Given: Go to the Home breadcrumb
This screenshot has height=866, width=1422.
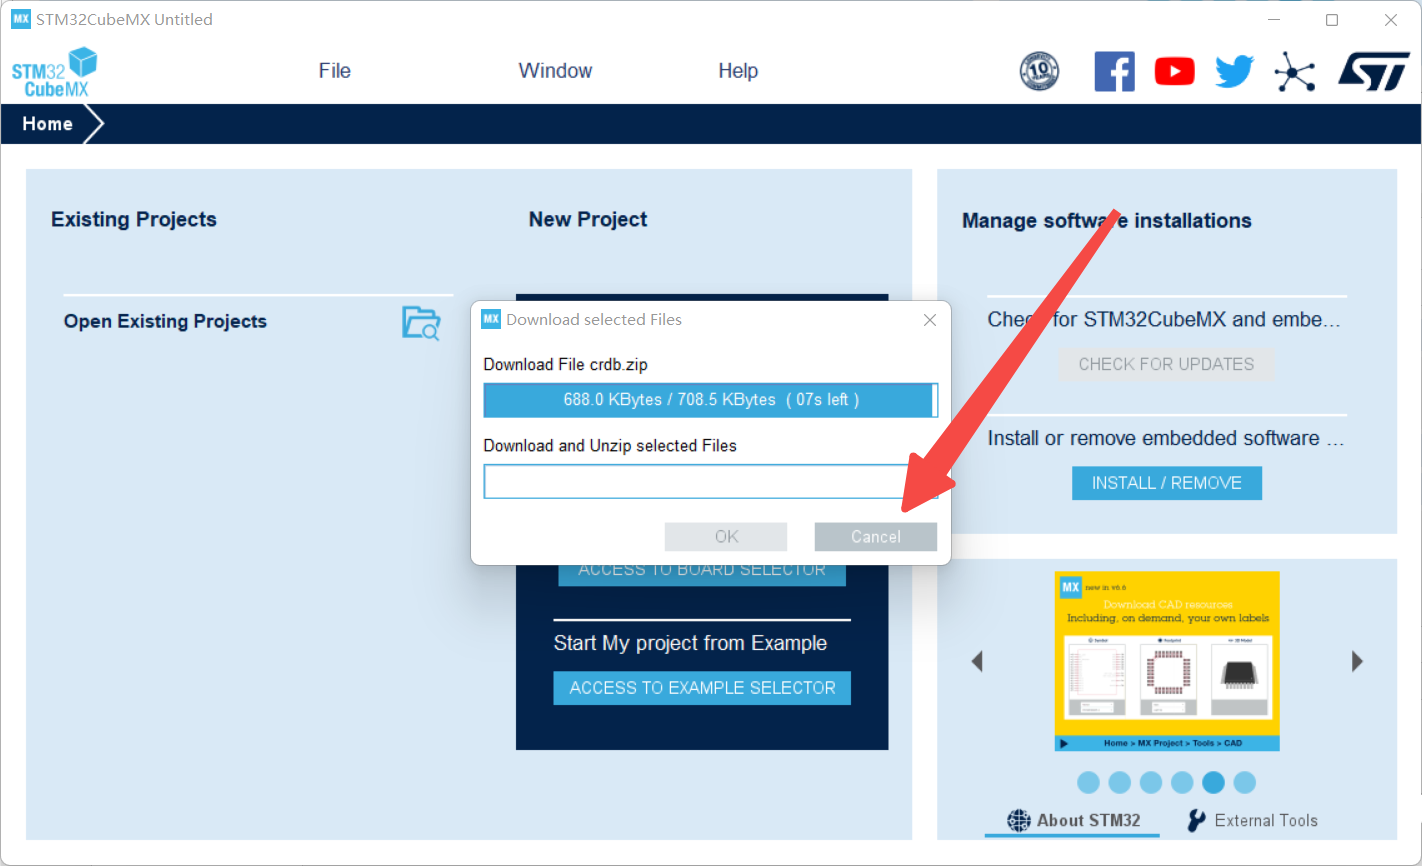Looking at the screenshot, I should coord(48,124).
